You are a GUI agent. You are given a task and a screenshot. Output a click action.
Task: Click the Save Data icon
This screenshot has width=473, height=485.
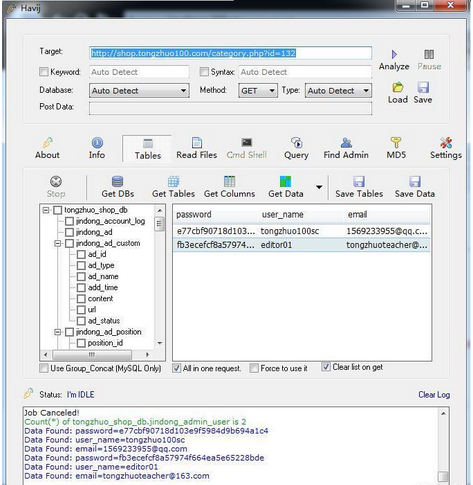tap(415, 181)
